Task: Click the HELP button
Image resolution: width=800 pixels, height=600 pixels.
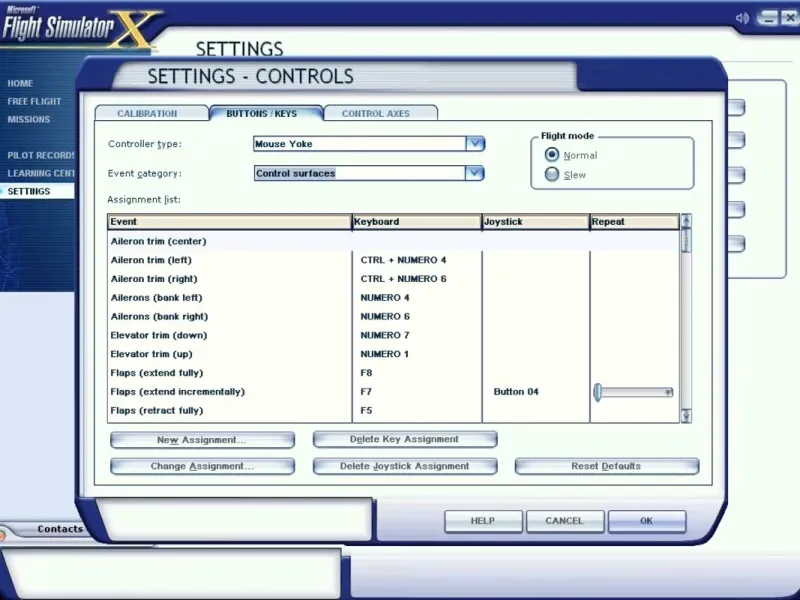Action: 483,521
